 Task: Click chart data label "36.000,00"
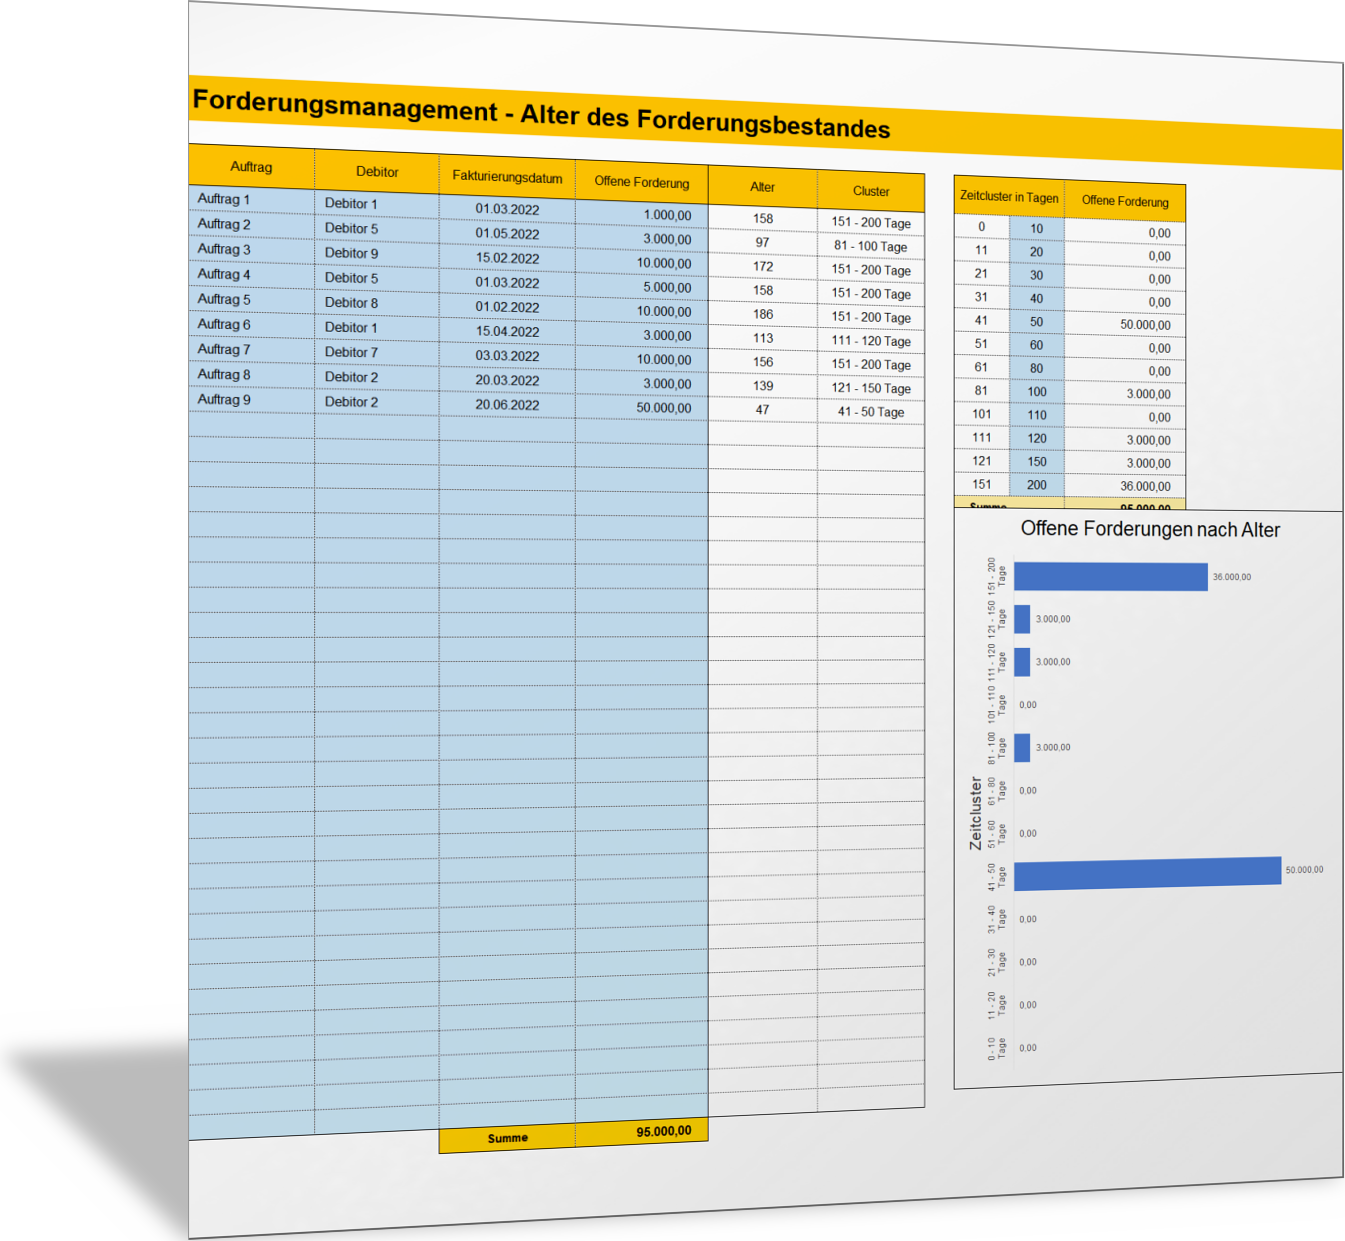[1232, 577]
